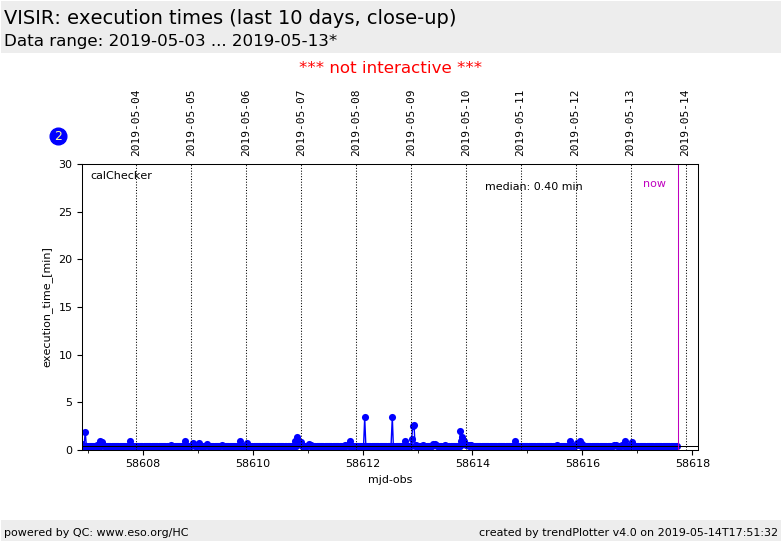Click the calChecker plot label
Screen dimensions: 782x542
[121, 176]
